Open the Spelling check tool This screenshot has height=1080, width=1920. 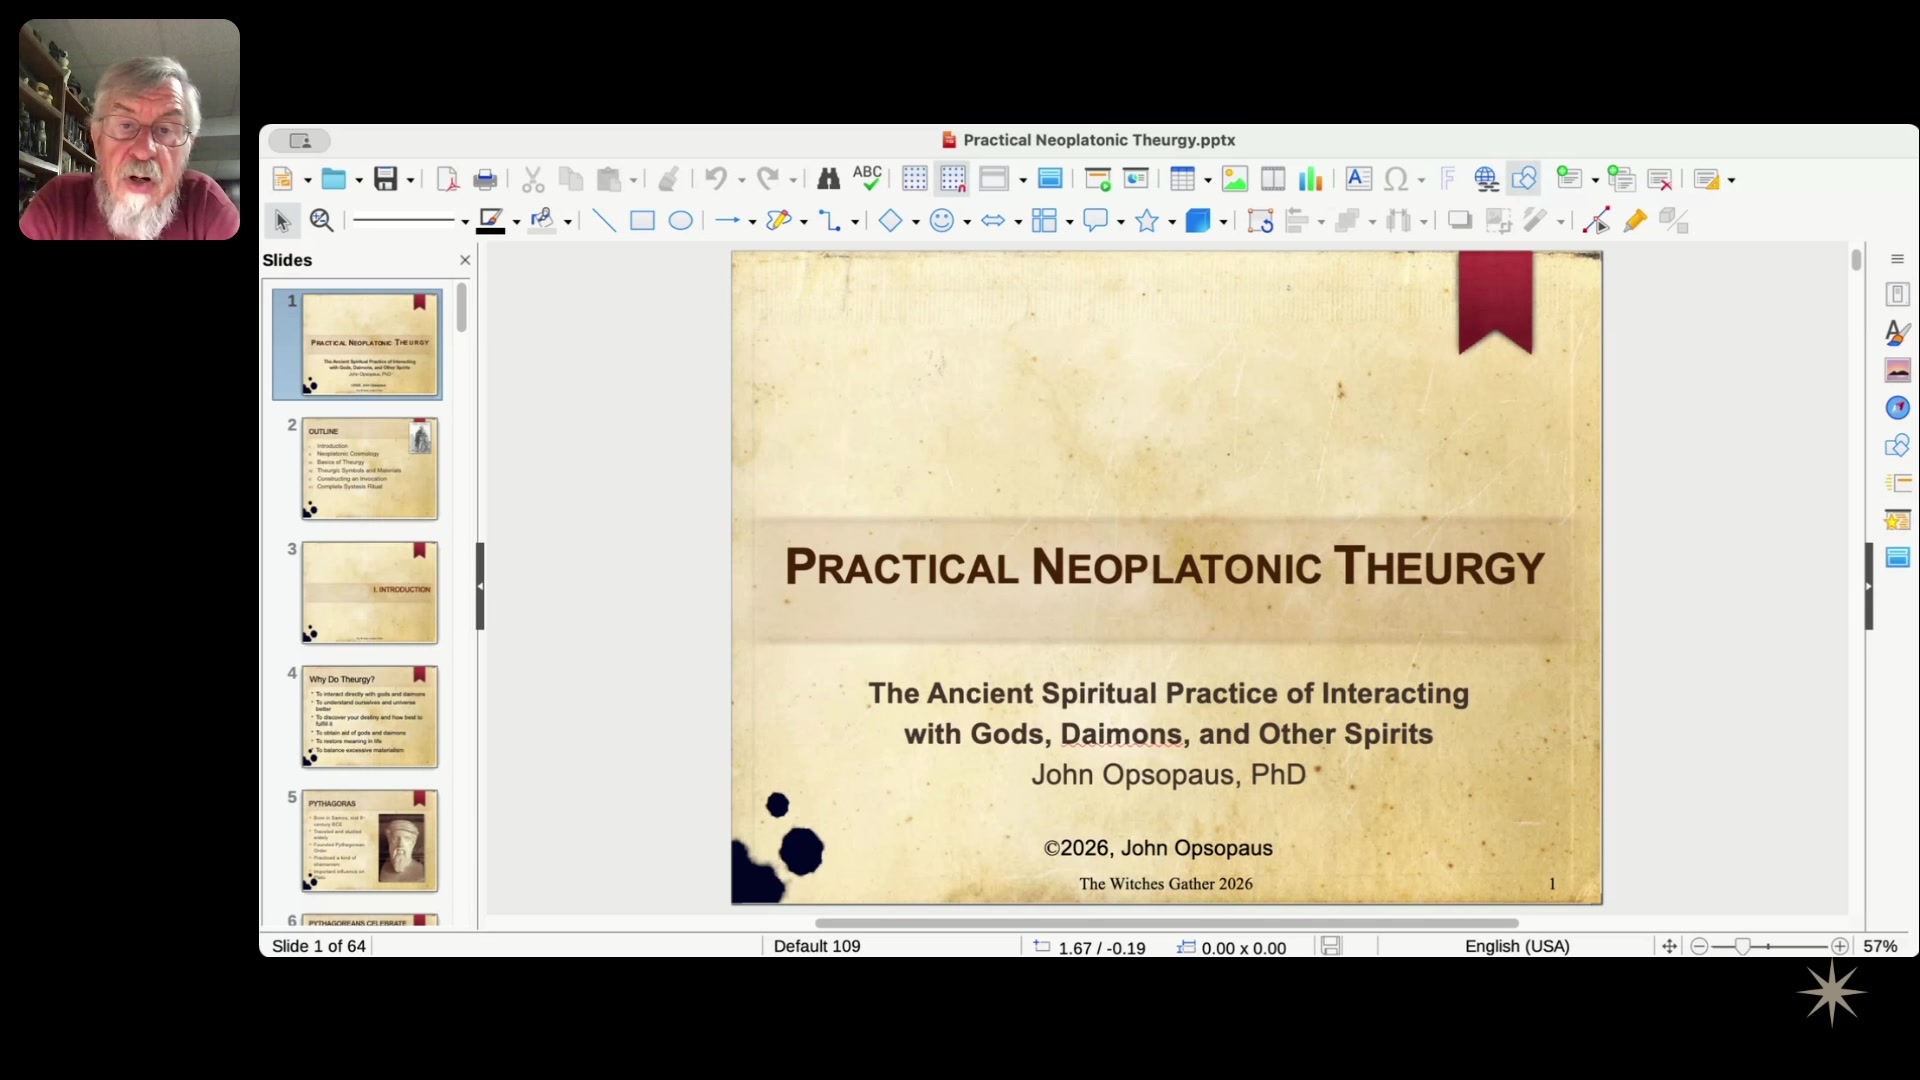tap(867, 179)
